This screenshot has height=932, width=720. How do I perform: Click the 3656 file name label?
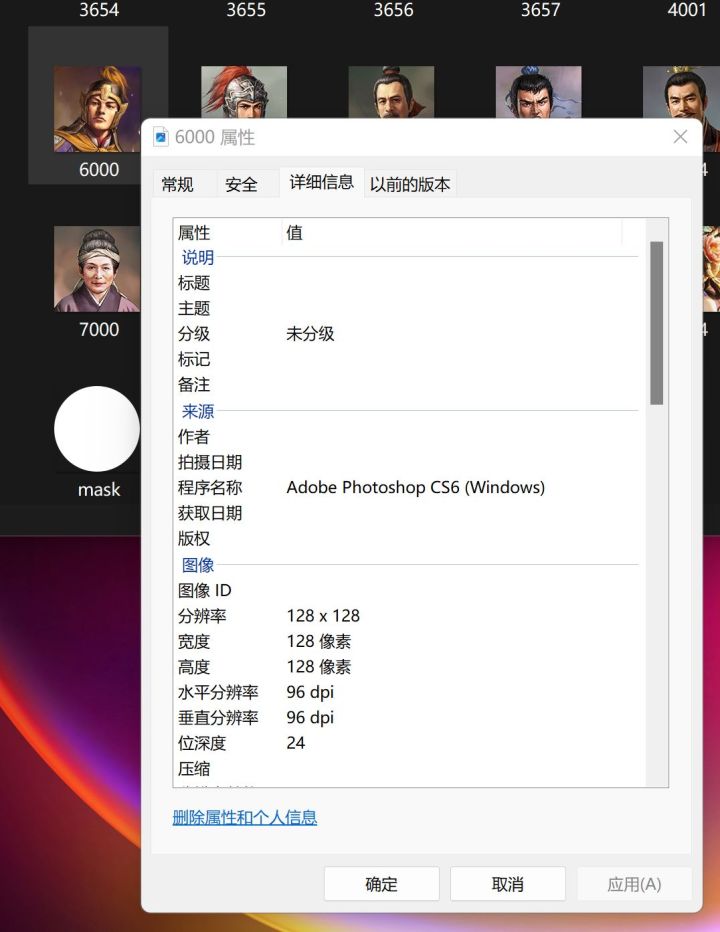click(x=394, y=10)
